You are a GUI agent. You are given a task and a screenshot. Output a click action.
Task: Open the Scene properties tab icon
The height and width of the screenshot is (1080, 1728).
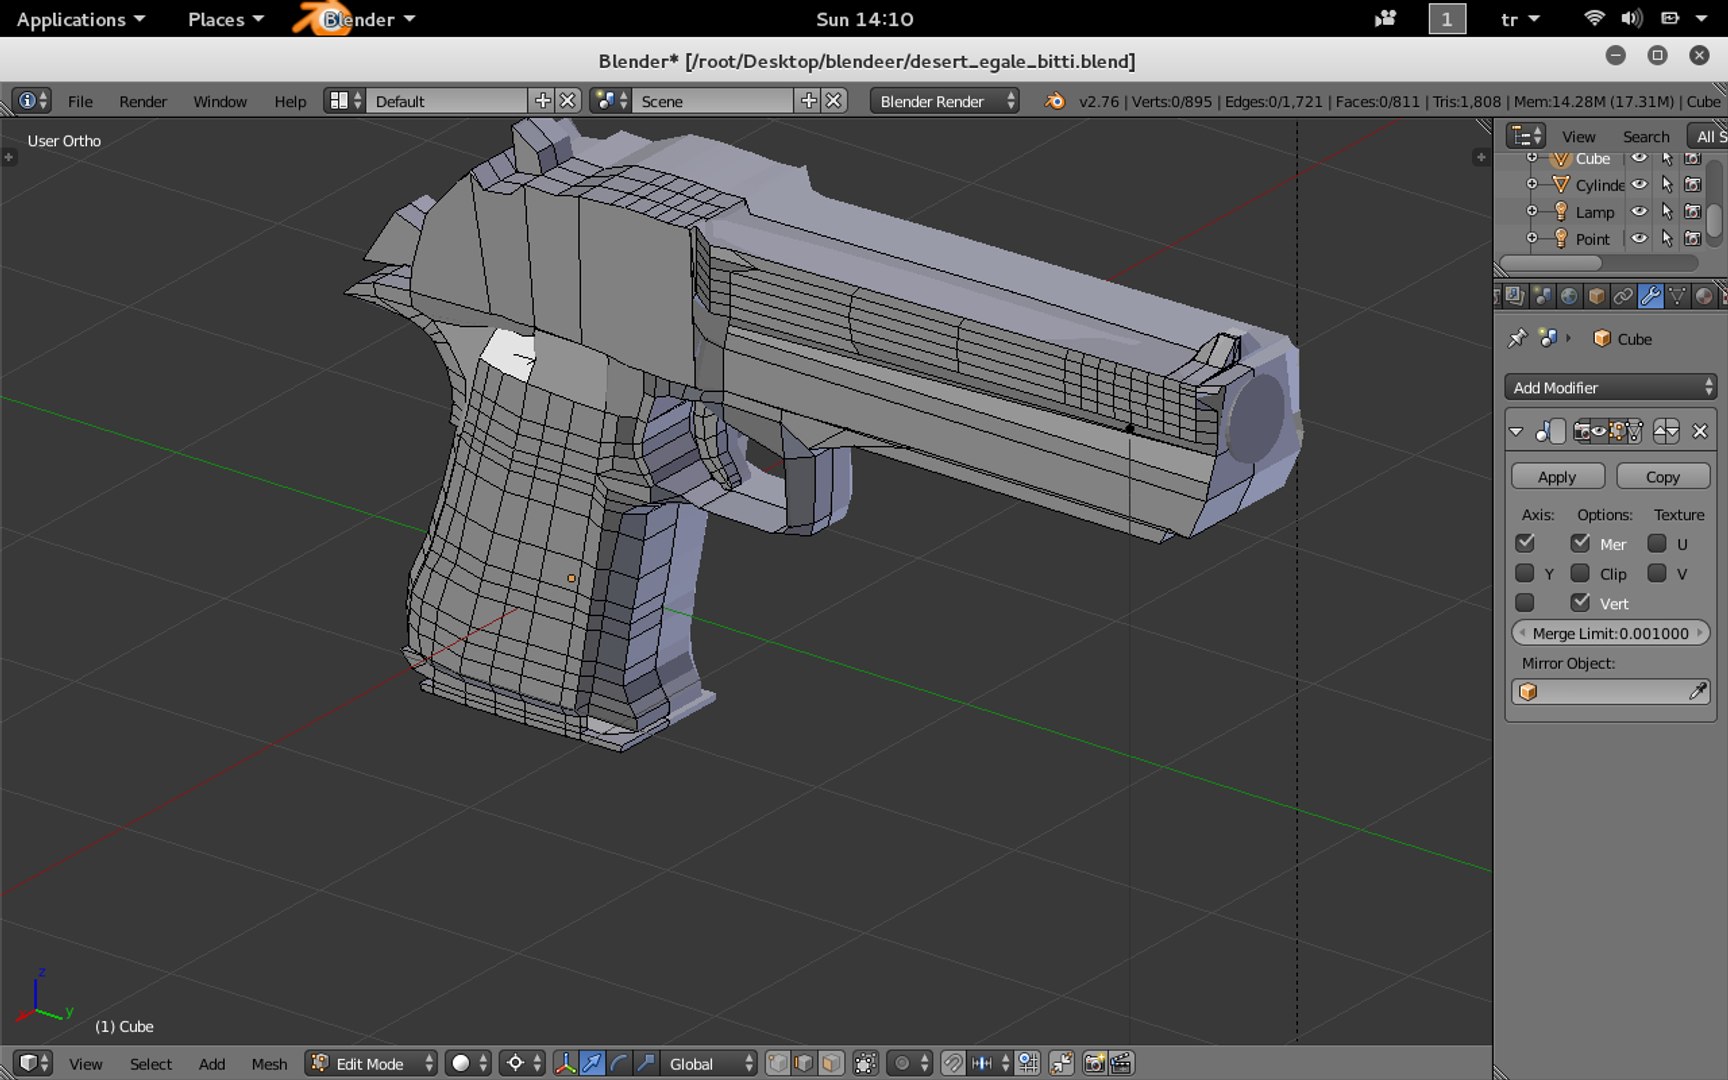click(1542, 296)
